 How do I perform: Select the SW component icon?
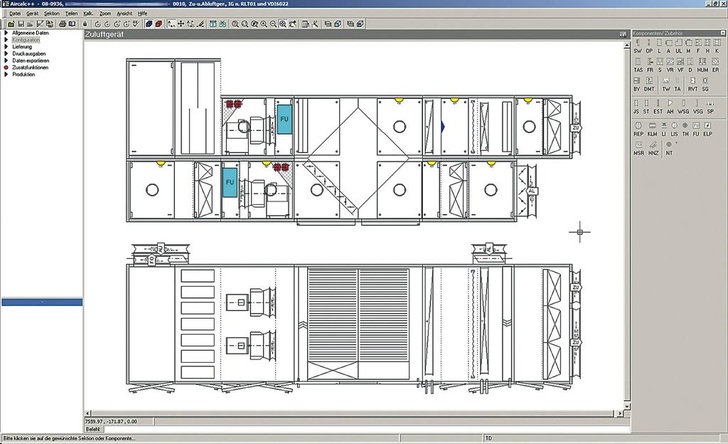click(637, 49)
